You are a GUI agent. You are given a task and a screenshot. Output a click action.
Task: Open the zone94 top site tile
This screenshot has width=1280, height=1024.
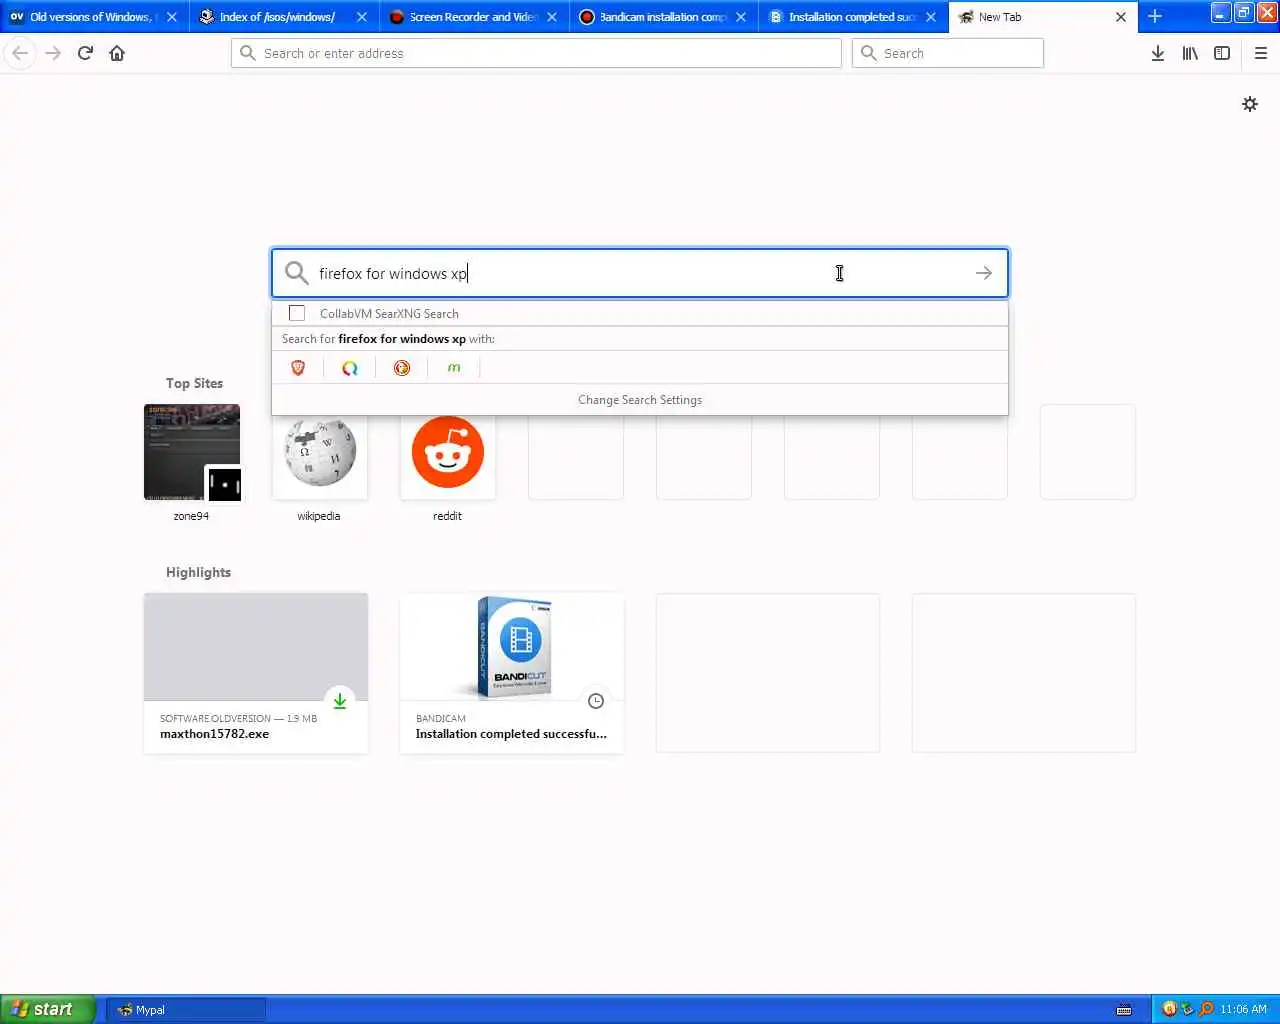click(192, 452)
